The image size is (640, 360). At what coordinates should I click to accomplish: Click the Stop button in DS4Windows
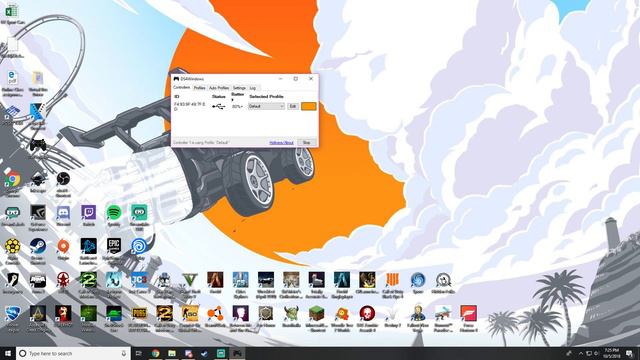[307, 142]
